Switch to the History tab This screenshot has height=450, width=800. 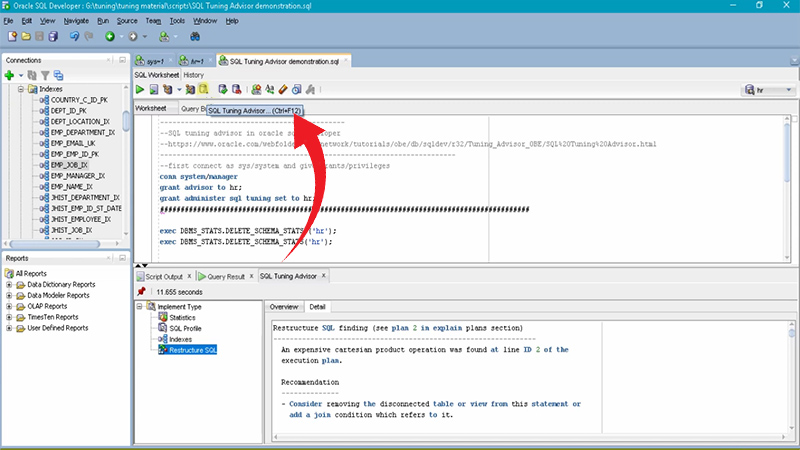click(193, 75)
